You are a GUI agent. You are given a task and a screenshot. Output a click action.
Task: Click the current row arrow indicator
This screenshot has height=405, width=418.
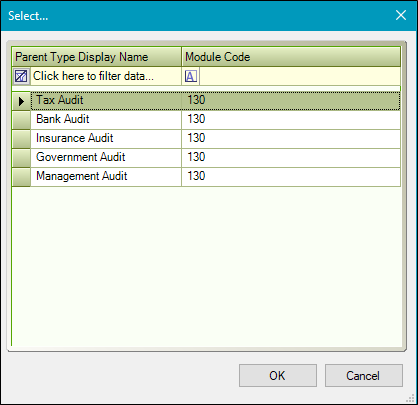point(21,101)
